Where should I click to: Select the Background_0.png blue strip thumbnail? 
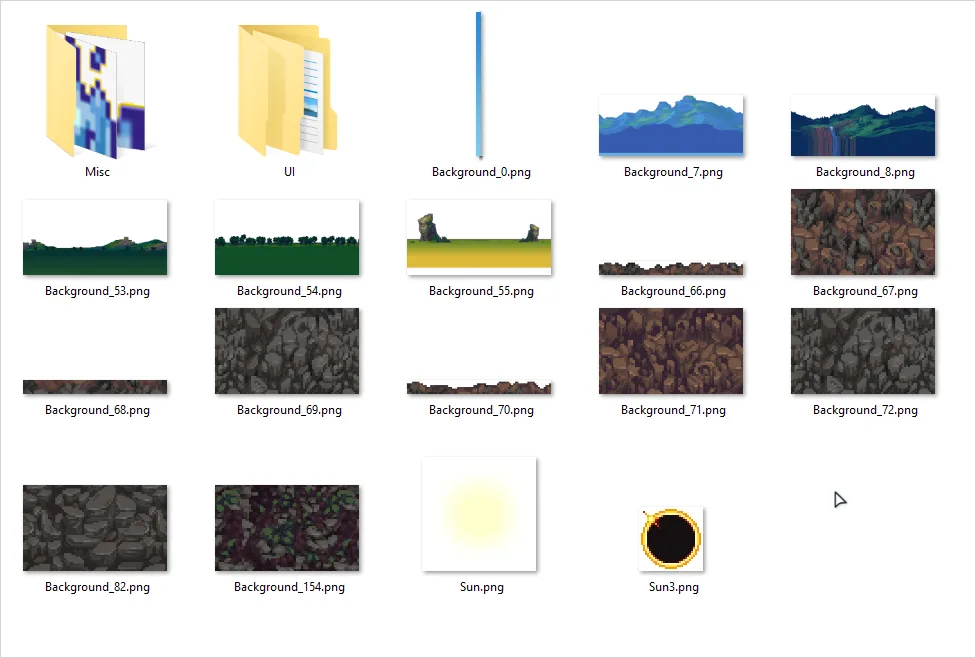coord(479,85)
